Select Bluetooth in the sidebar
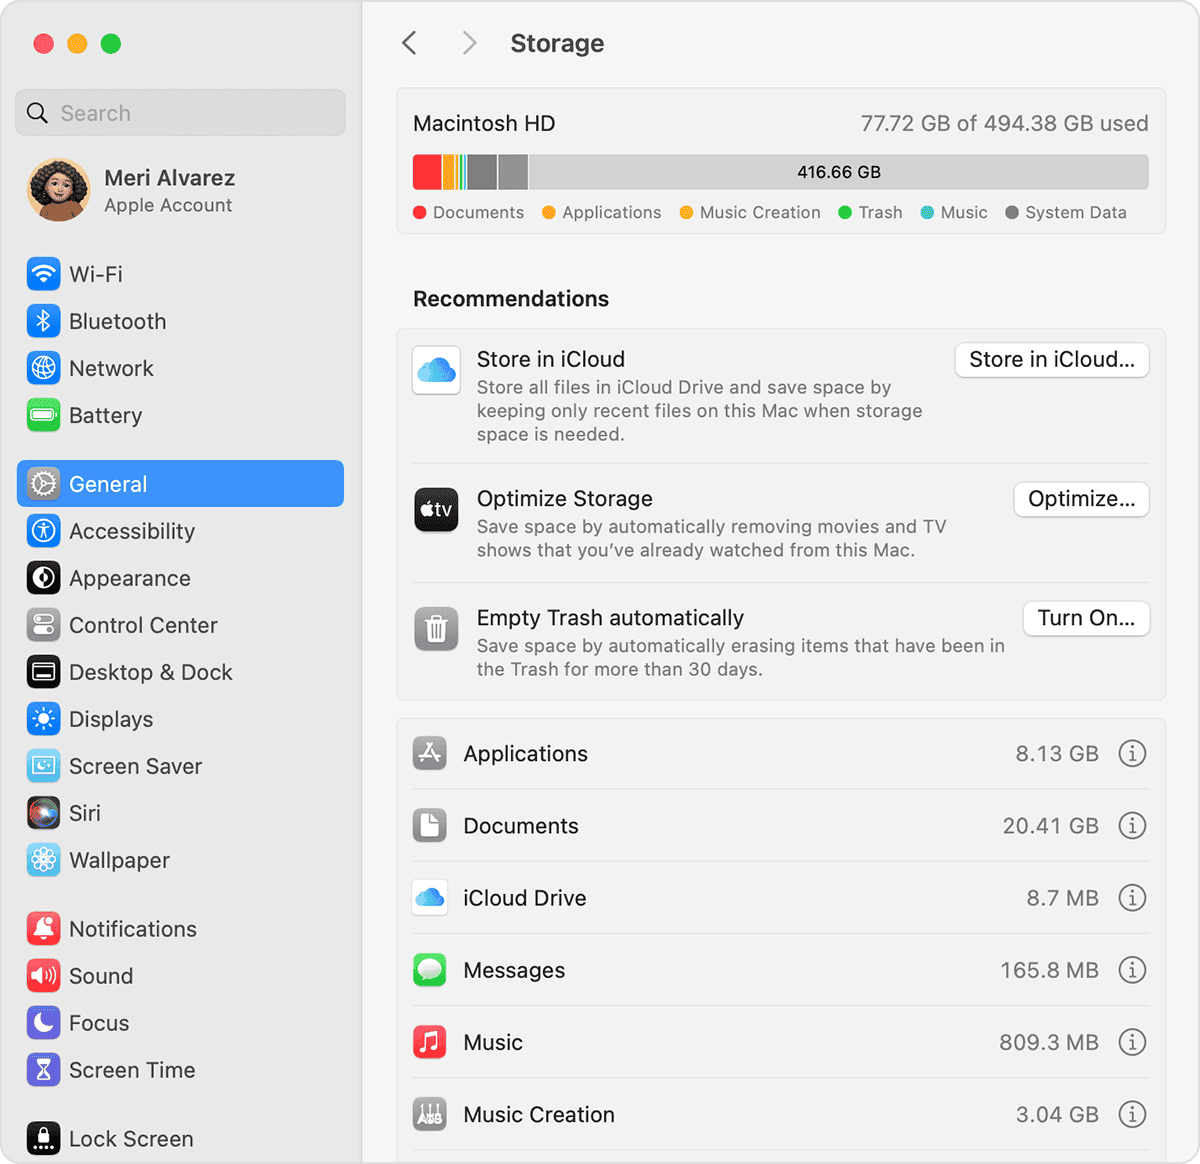Viewport: 1200px width, 1164px height. pyautogui.click(x=117, y=321)
